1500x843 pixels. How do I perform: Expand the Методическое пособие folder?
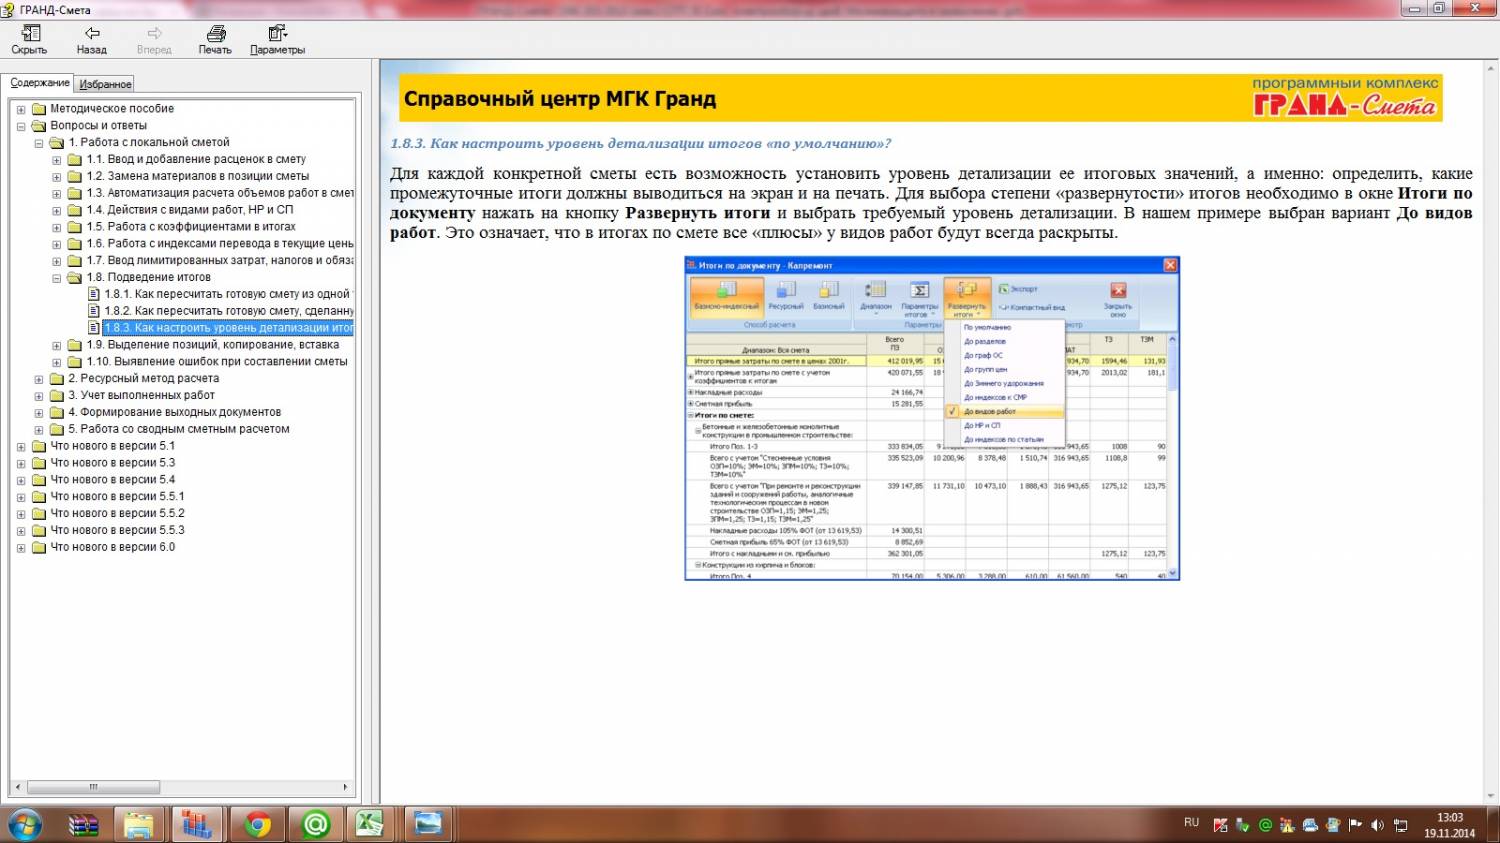point(21,109)
